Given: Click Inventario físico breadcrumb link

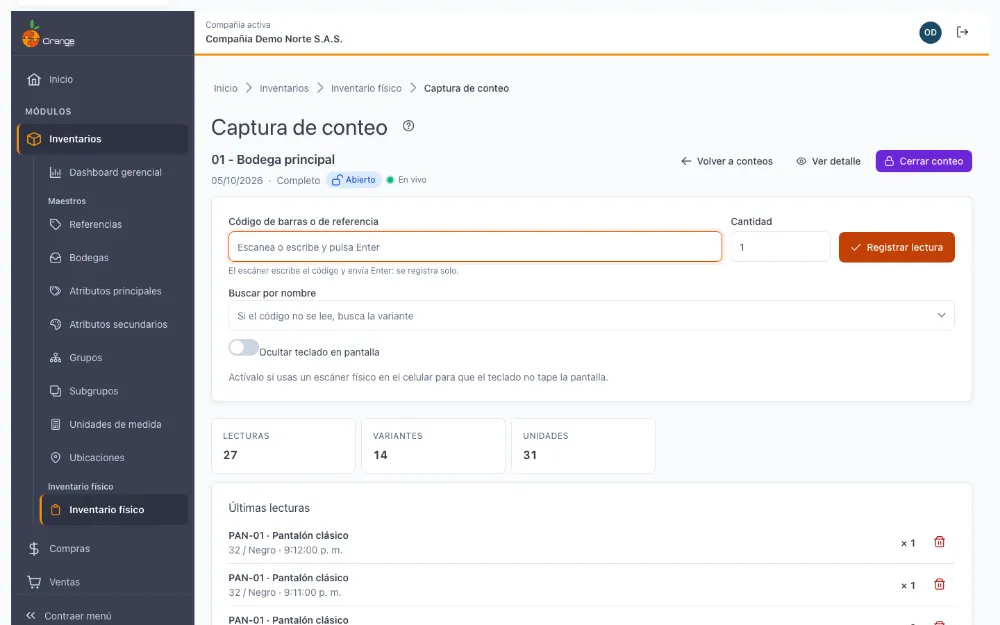Looking at the screenshot, I should click(x=366, y=88).
